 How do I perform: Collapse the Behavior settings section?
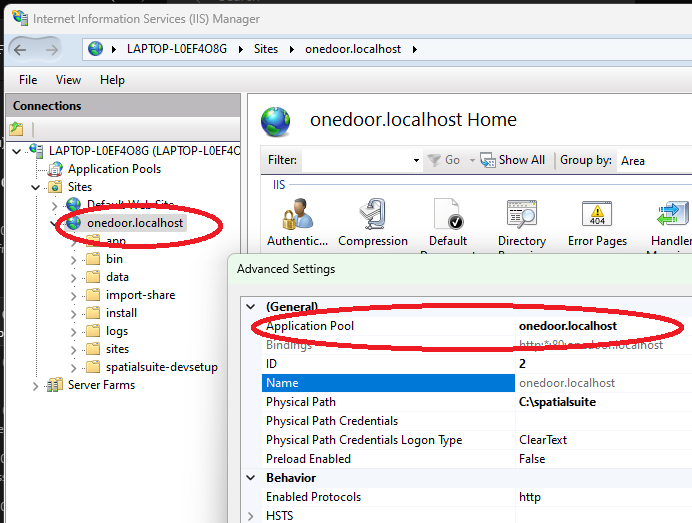click(251, 478)
